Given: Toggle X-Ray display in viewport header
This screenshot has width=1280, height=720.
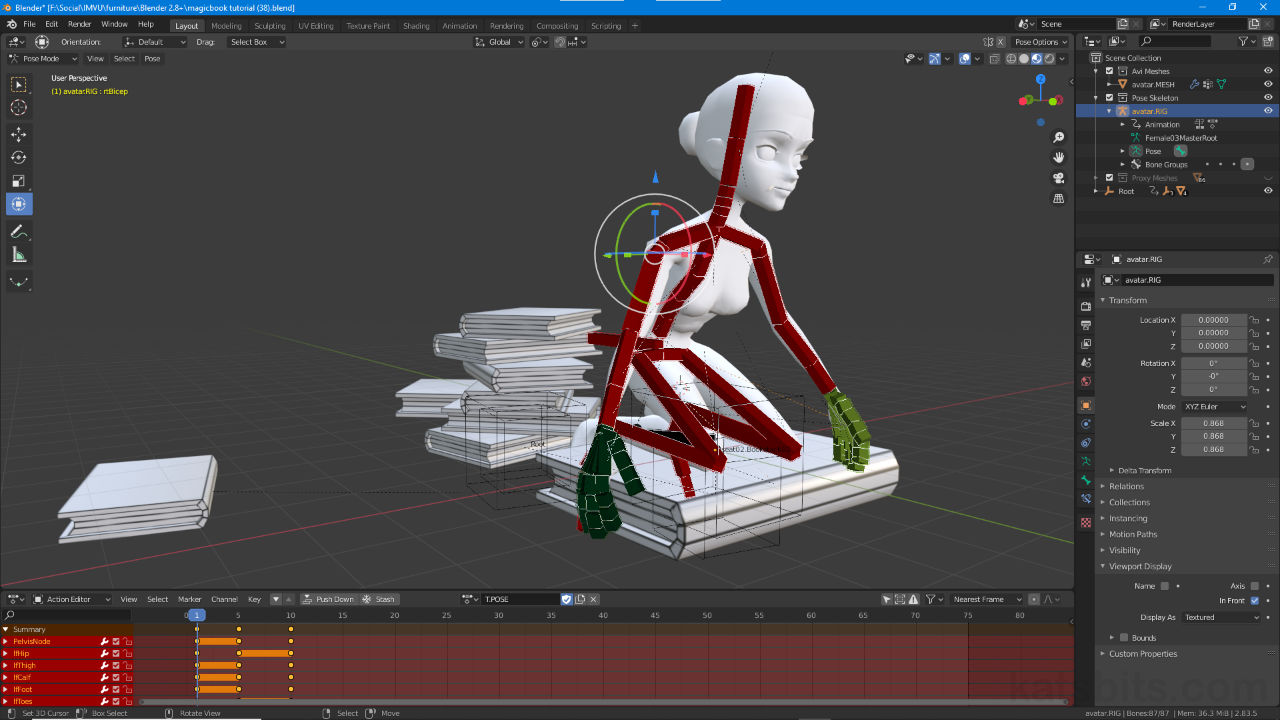Looking at the screenshot, I should click(x=994, y=59).
